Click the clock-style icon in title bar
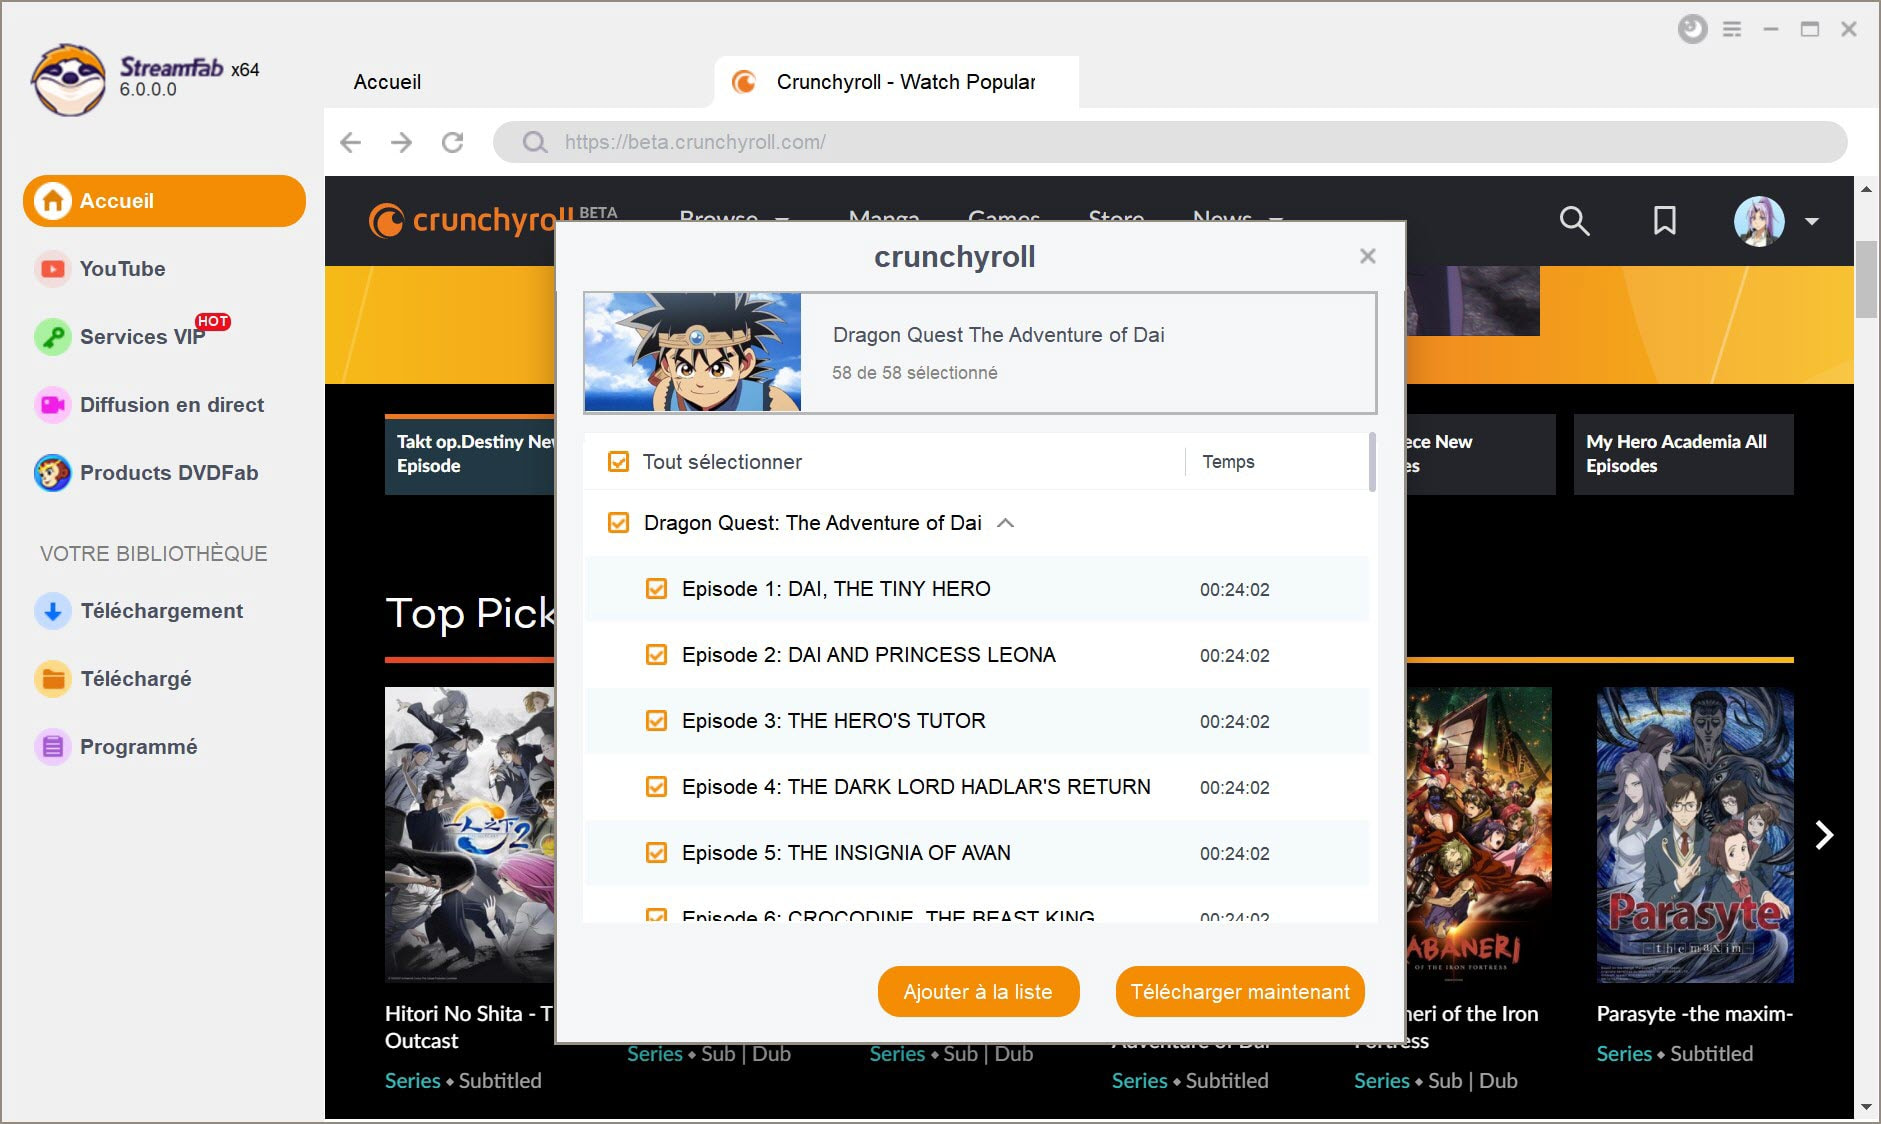The width and height of the screenshot is (1881, 1124). pyautogui.click(x=1692, y=29)
